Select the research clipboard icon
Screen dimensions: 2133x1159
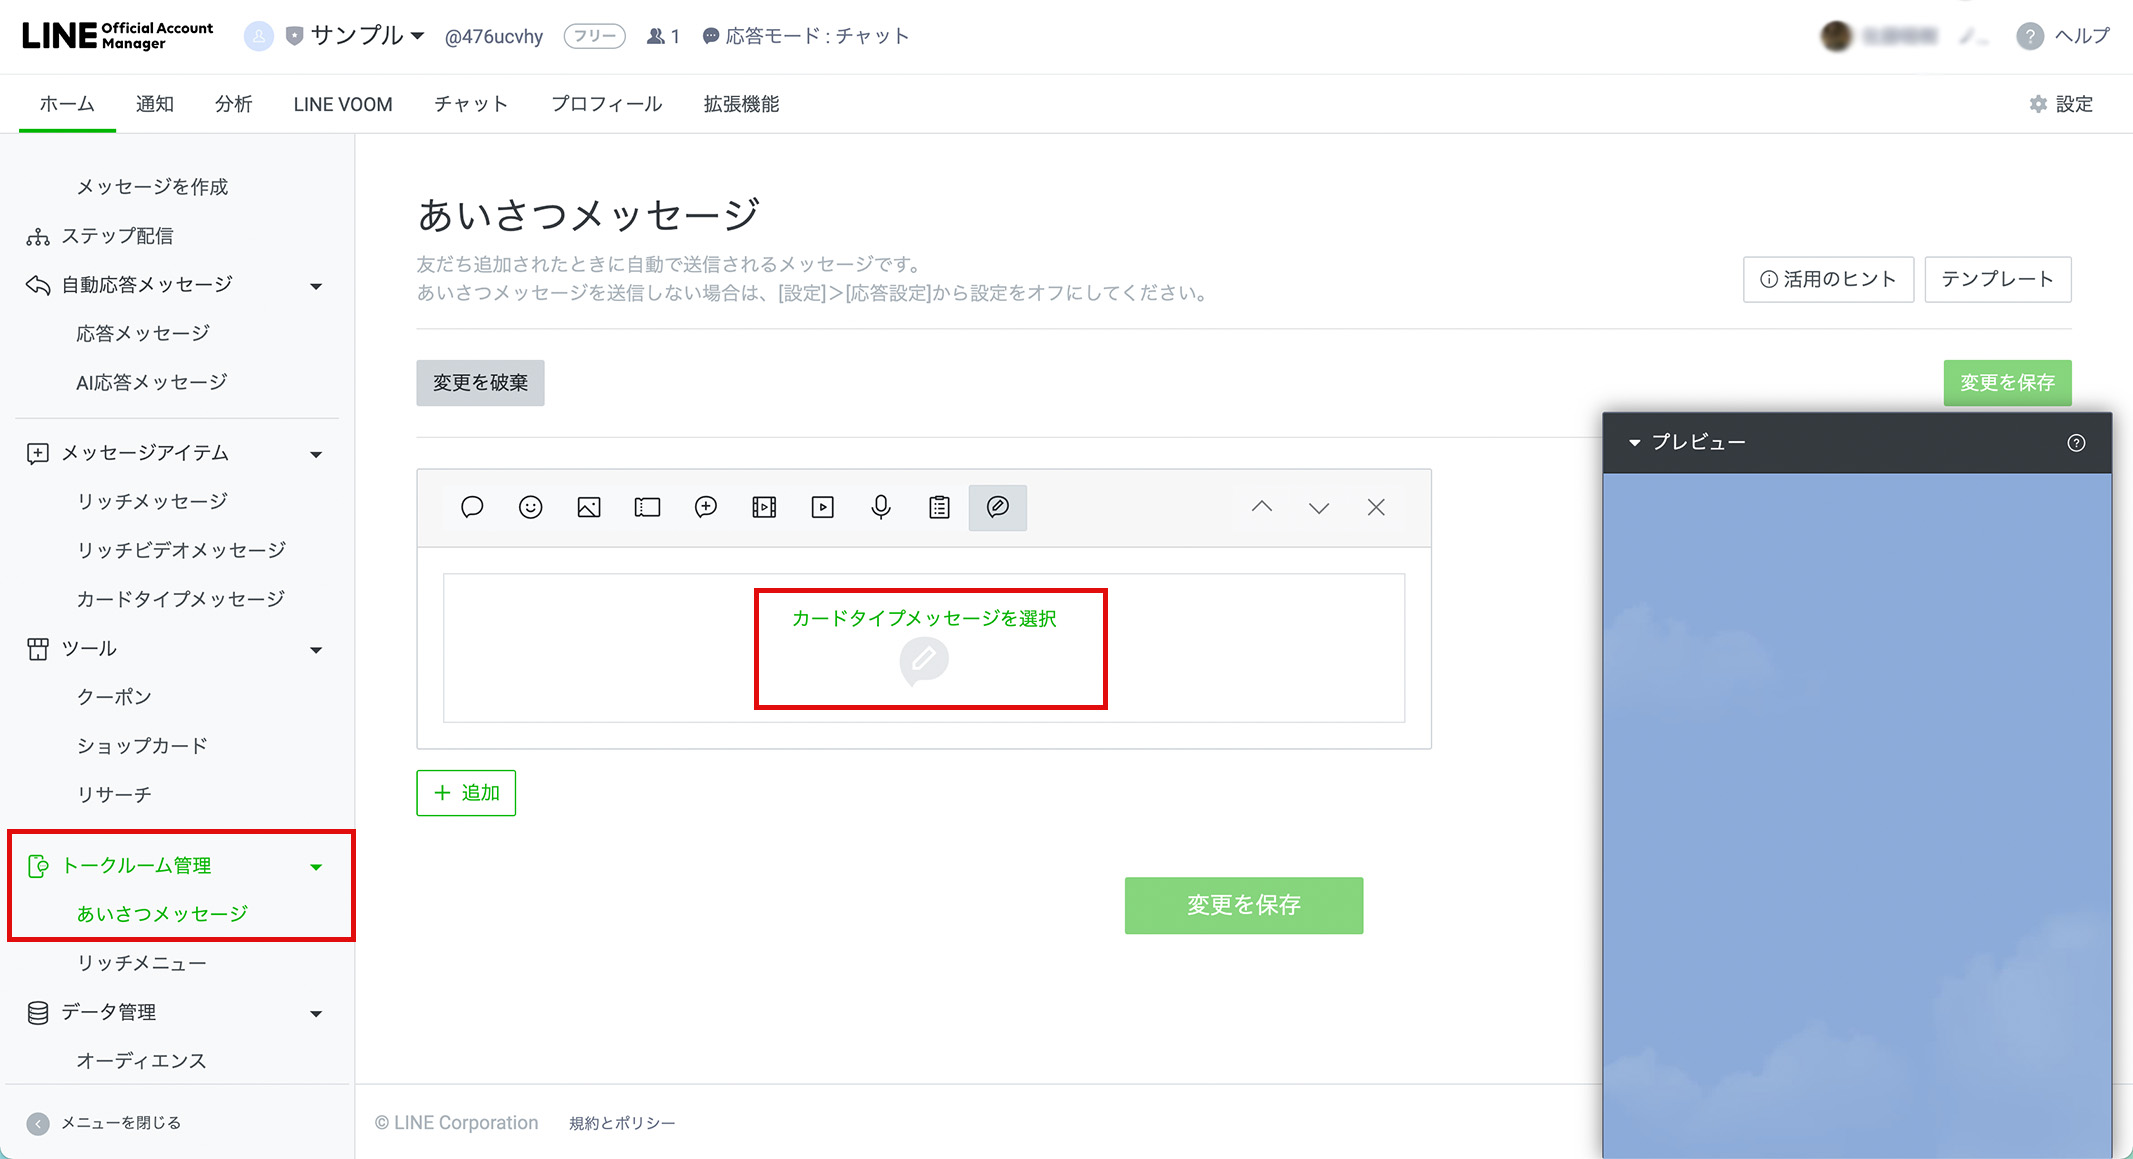[939, 507]
